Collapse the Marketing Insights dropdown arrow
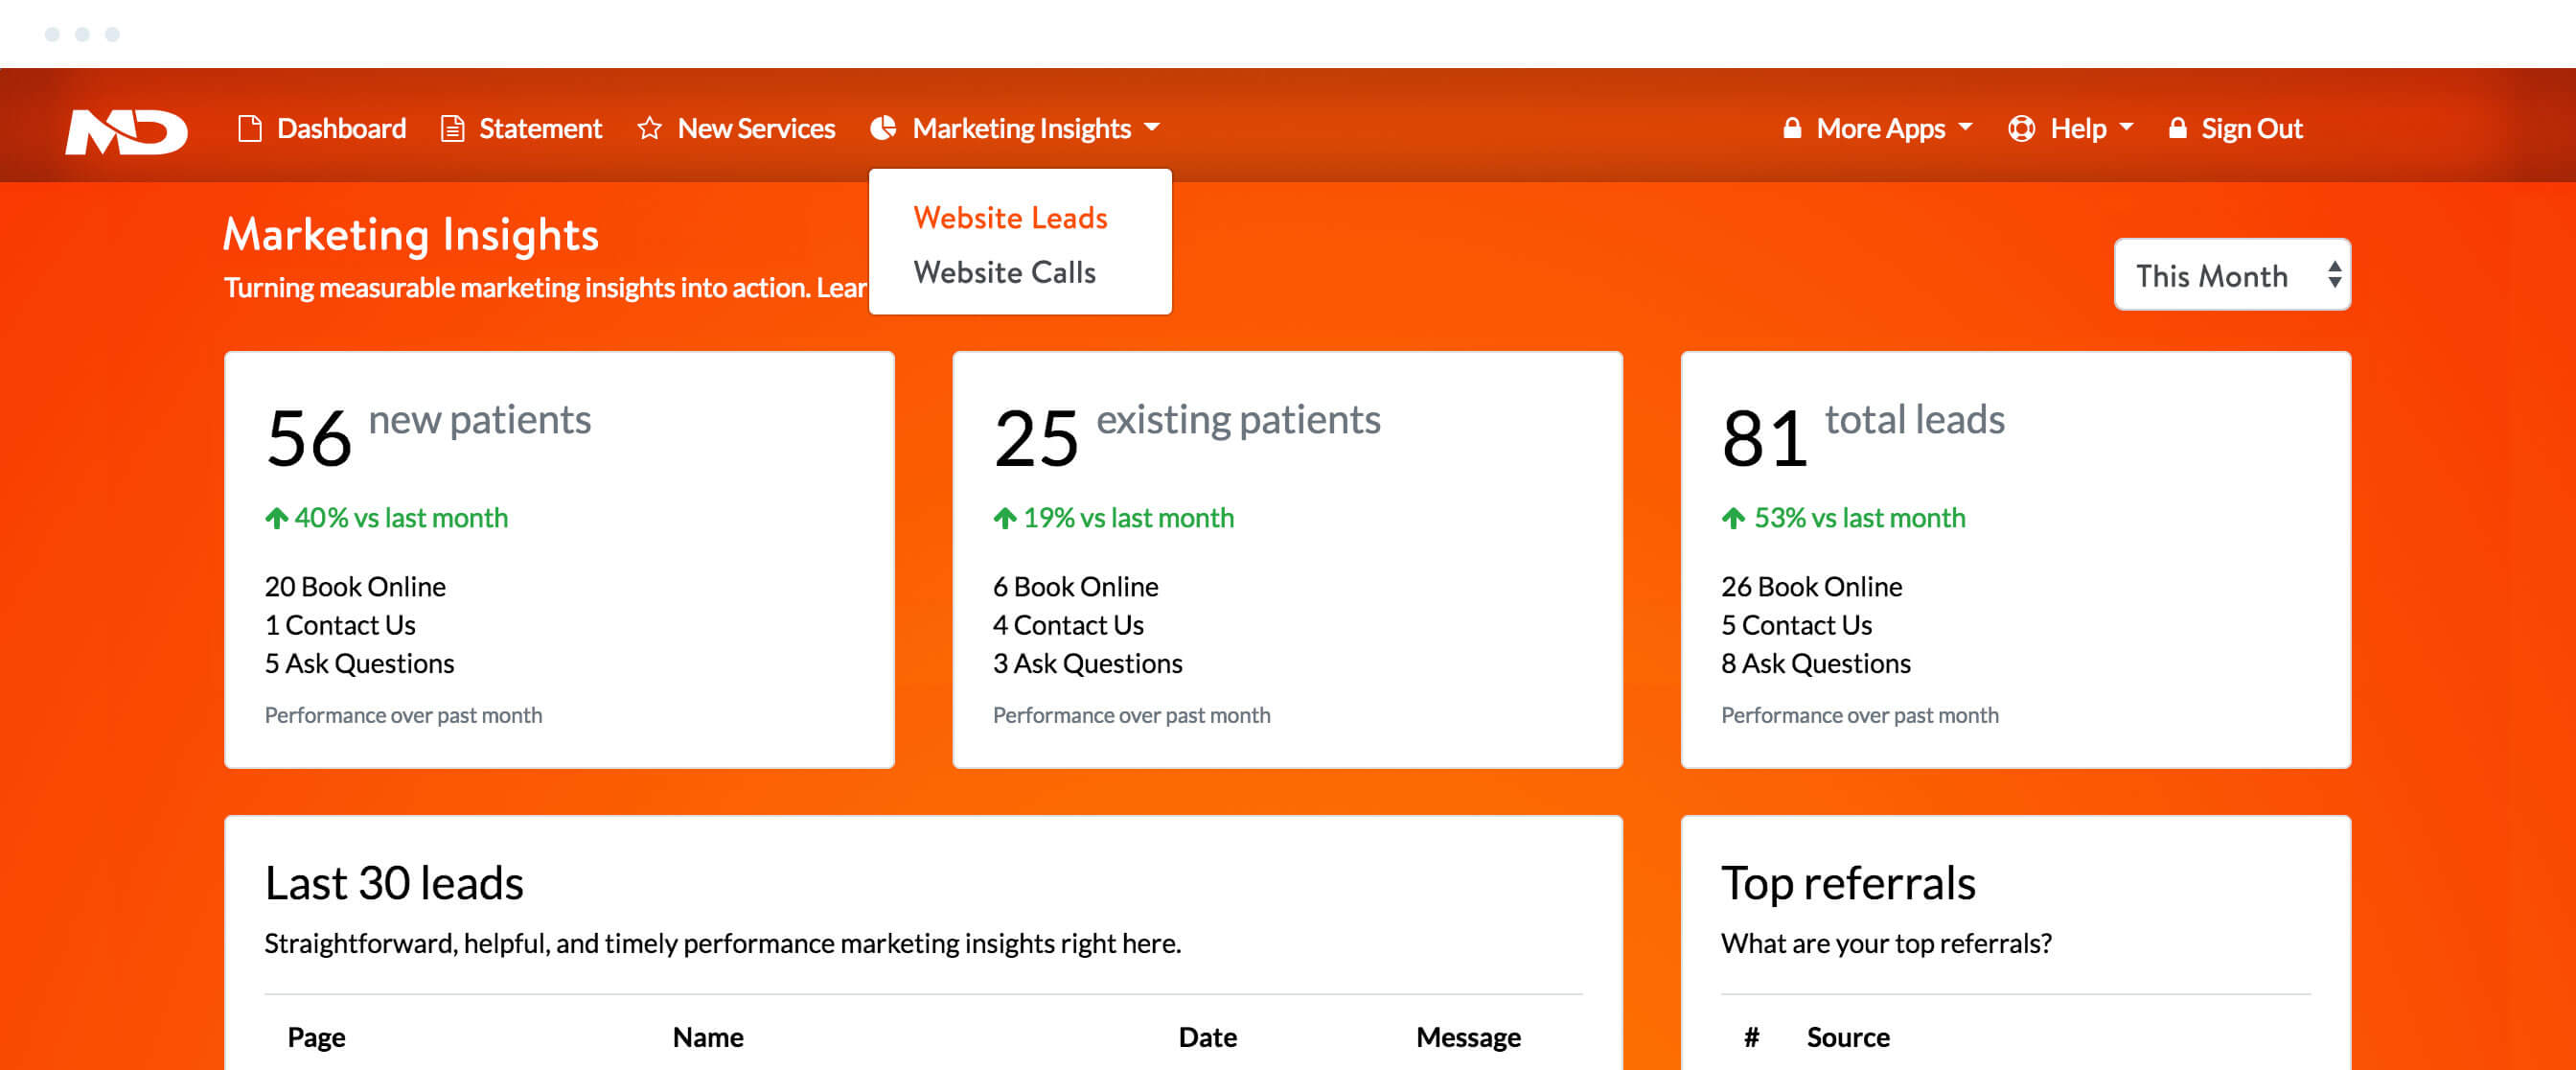 click(x=1152, y=128)
